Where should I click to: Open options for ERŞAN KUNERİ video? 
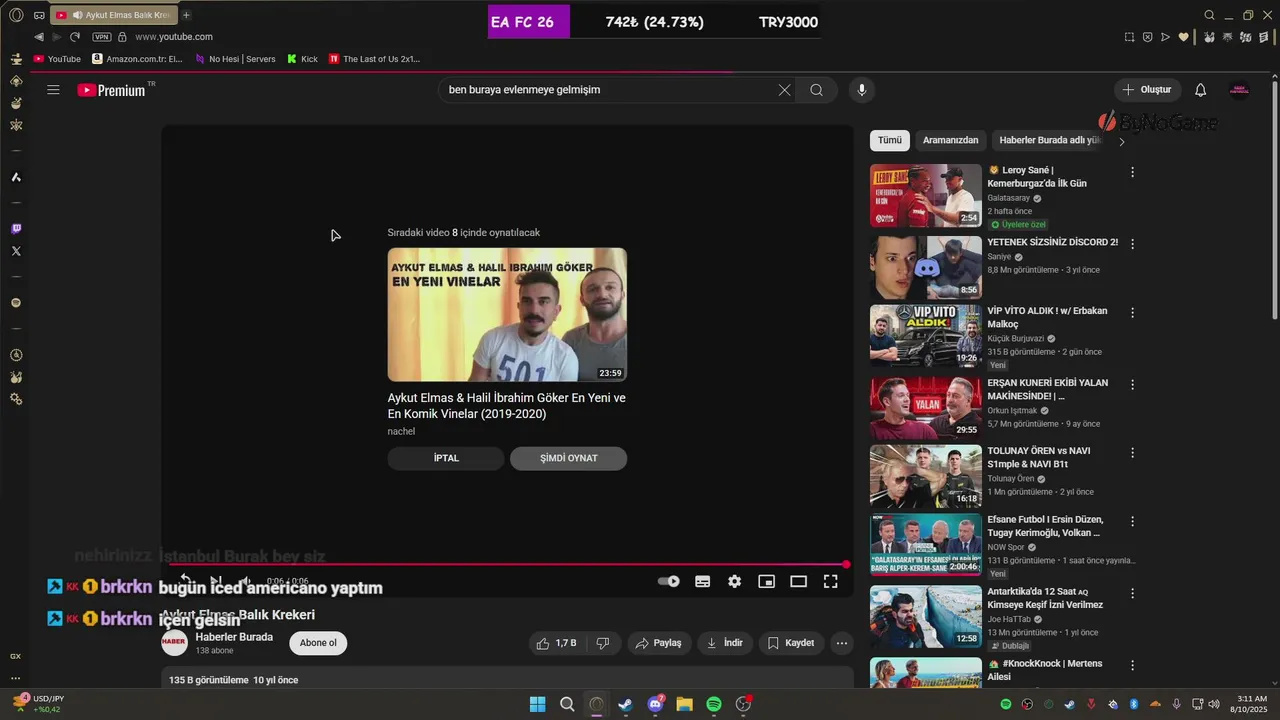click(x=1133, y=384)
